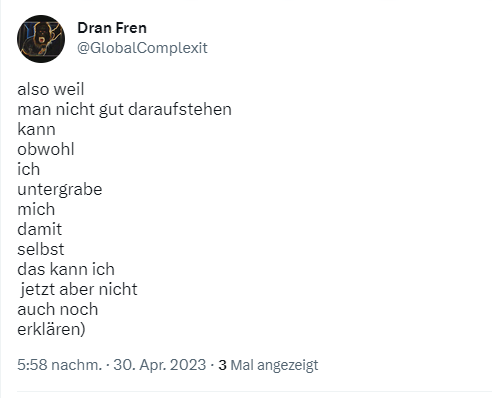This screenshot has width=492, height=398.
Task: Click the tweet line 'also weil'
Action: coord(51,89)
